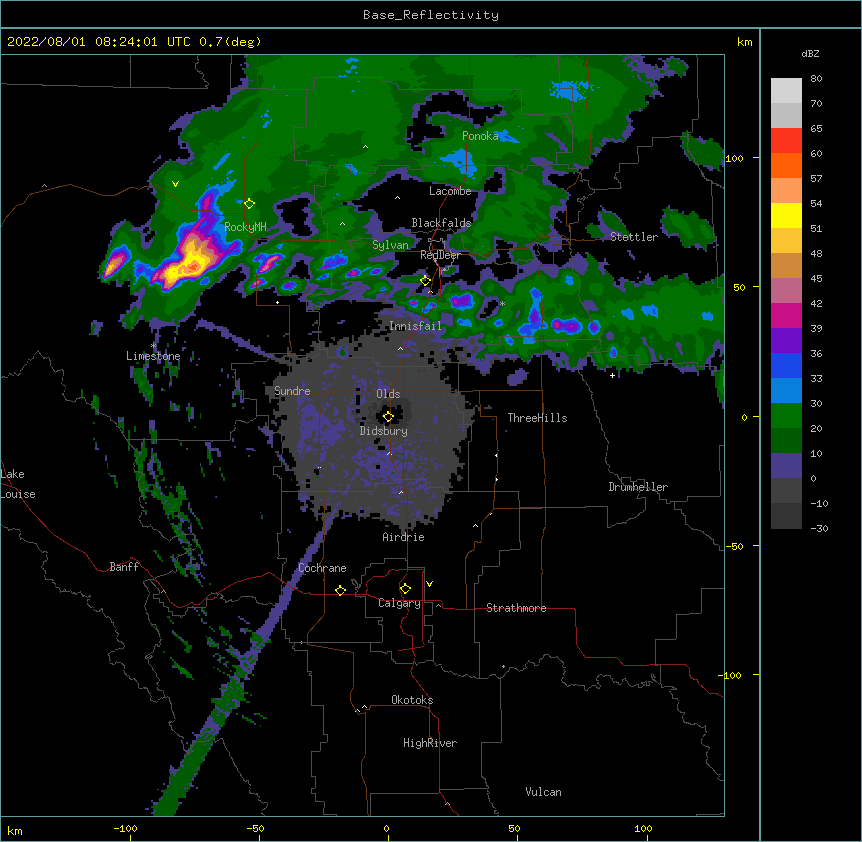
Task: Select the royal blue 36-33 dBZ legend swatch
Action: tap(786, 365)
